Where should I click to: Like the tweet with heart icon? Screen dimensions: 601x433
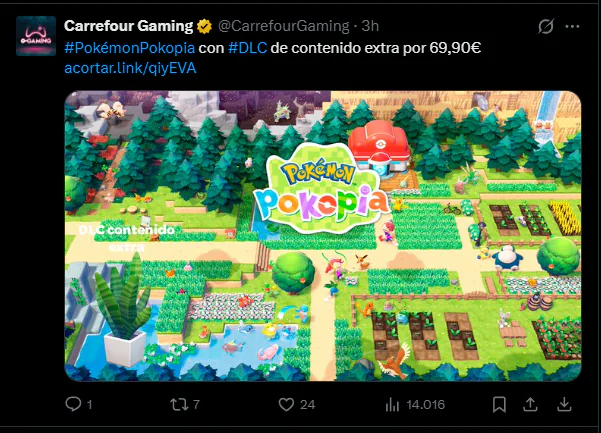tap(286, 404)
